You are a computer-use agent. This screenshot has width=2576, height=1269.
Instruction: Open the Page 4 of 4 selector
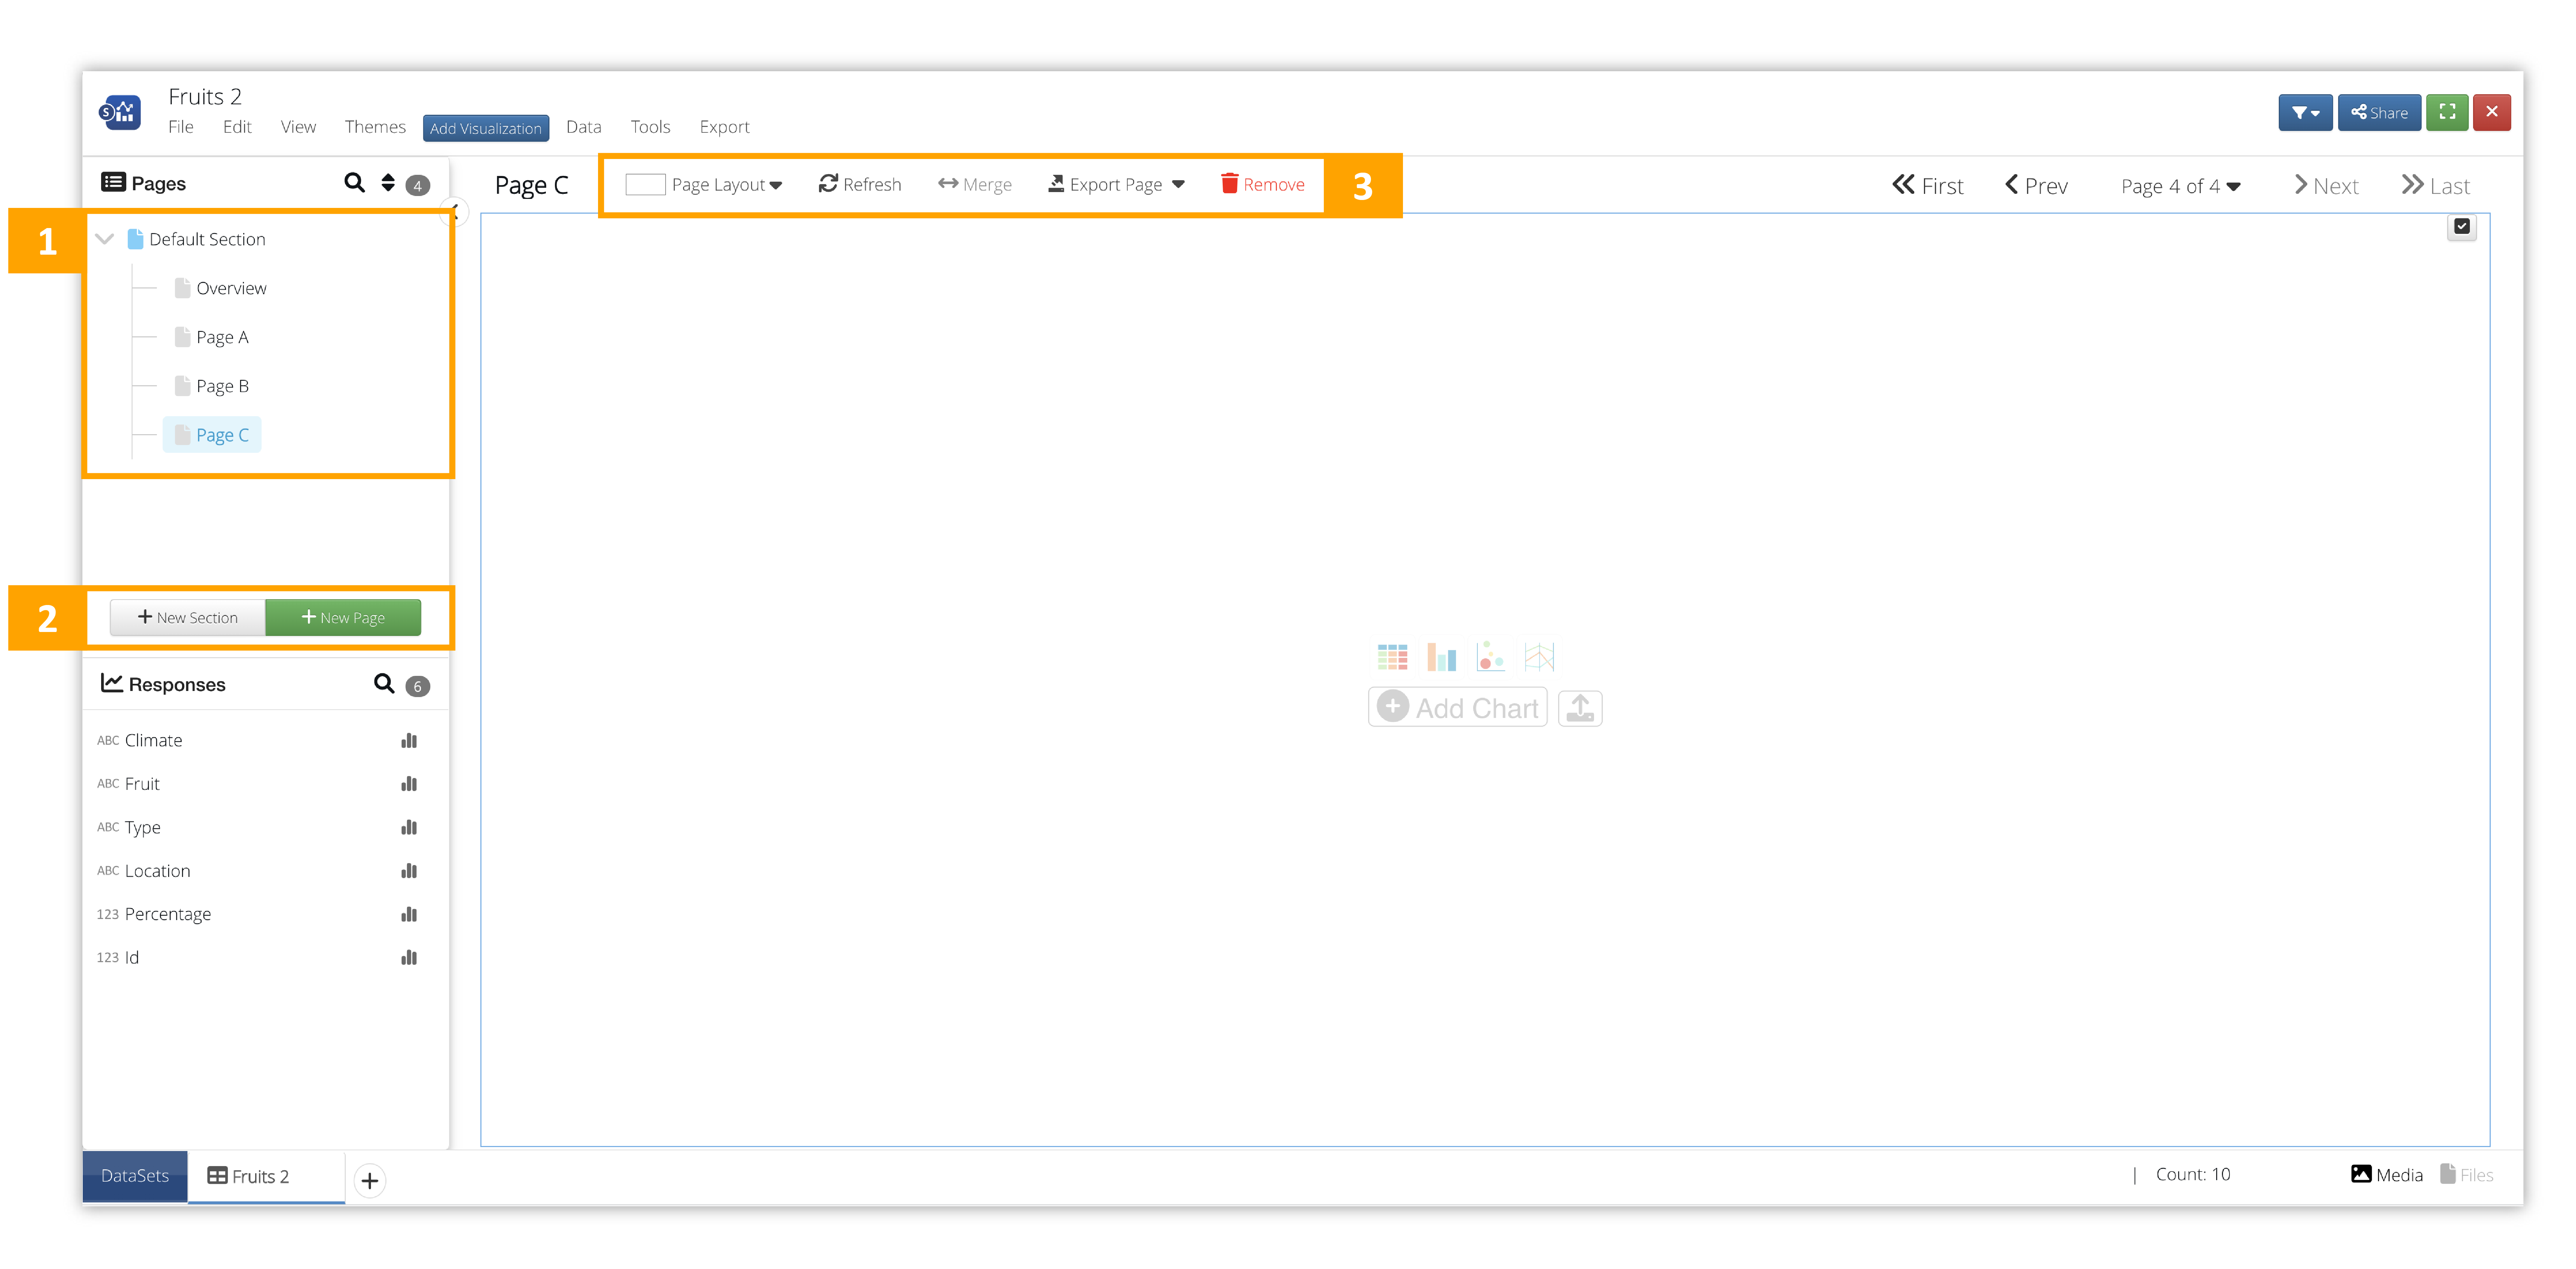click(2181, 187)
